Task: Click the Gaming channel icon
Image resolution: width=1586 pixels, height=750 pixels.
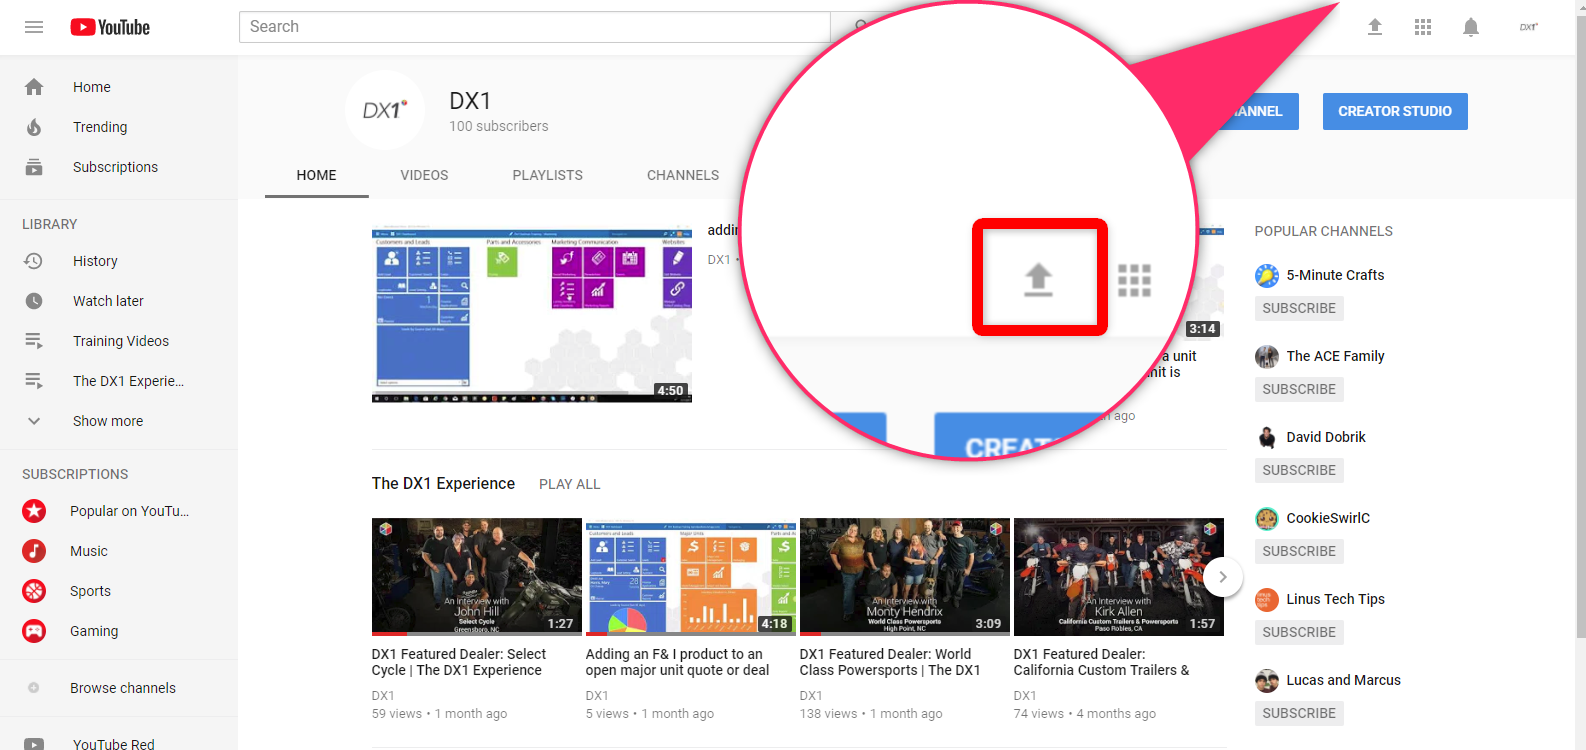Action: pyautogui.click(x=34, y=631)
